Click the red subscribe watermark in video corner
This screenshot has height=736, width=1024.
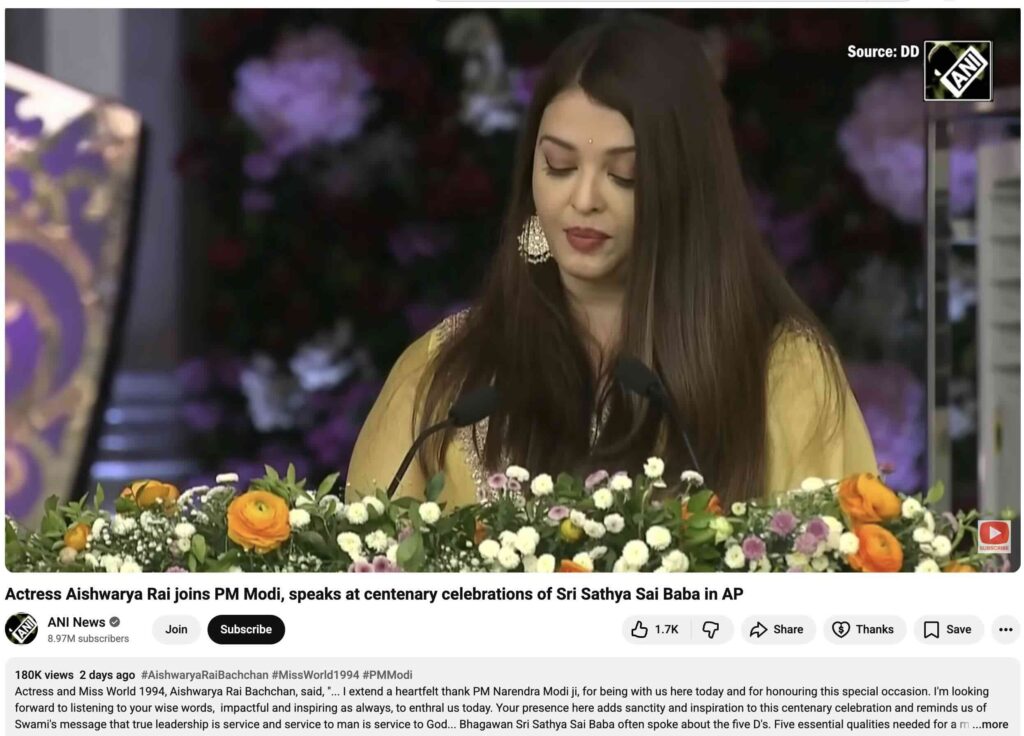(x=993, y=536)
